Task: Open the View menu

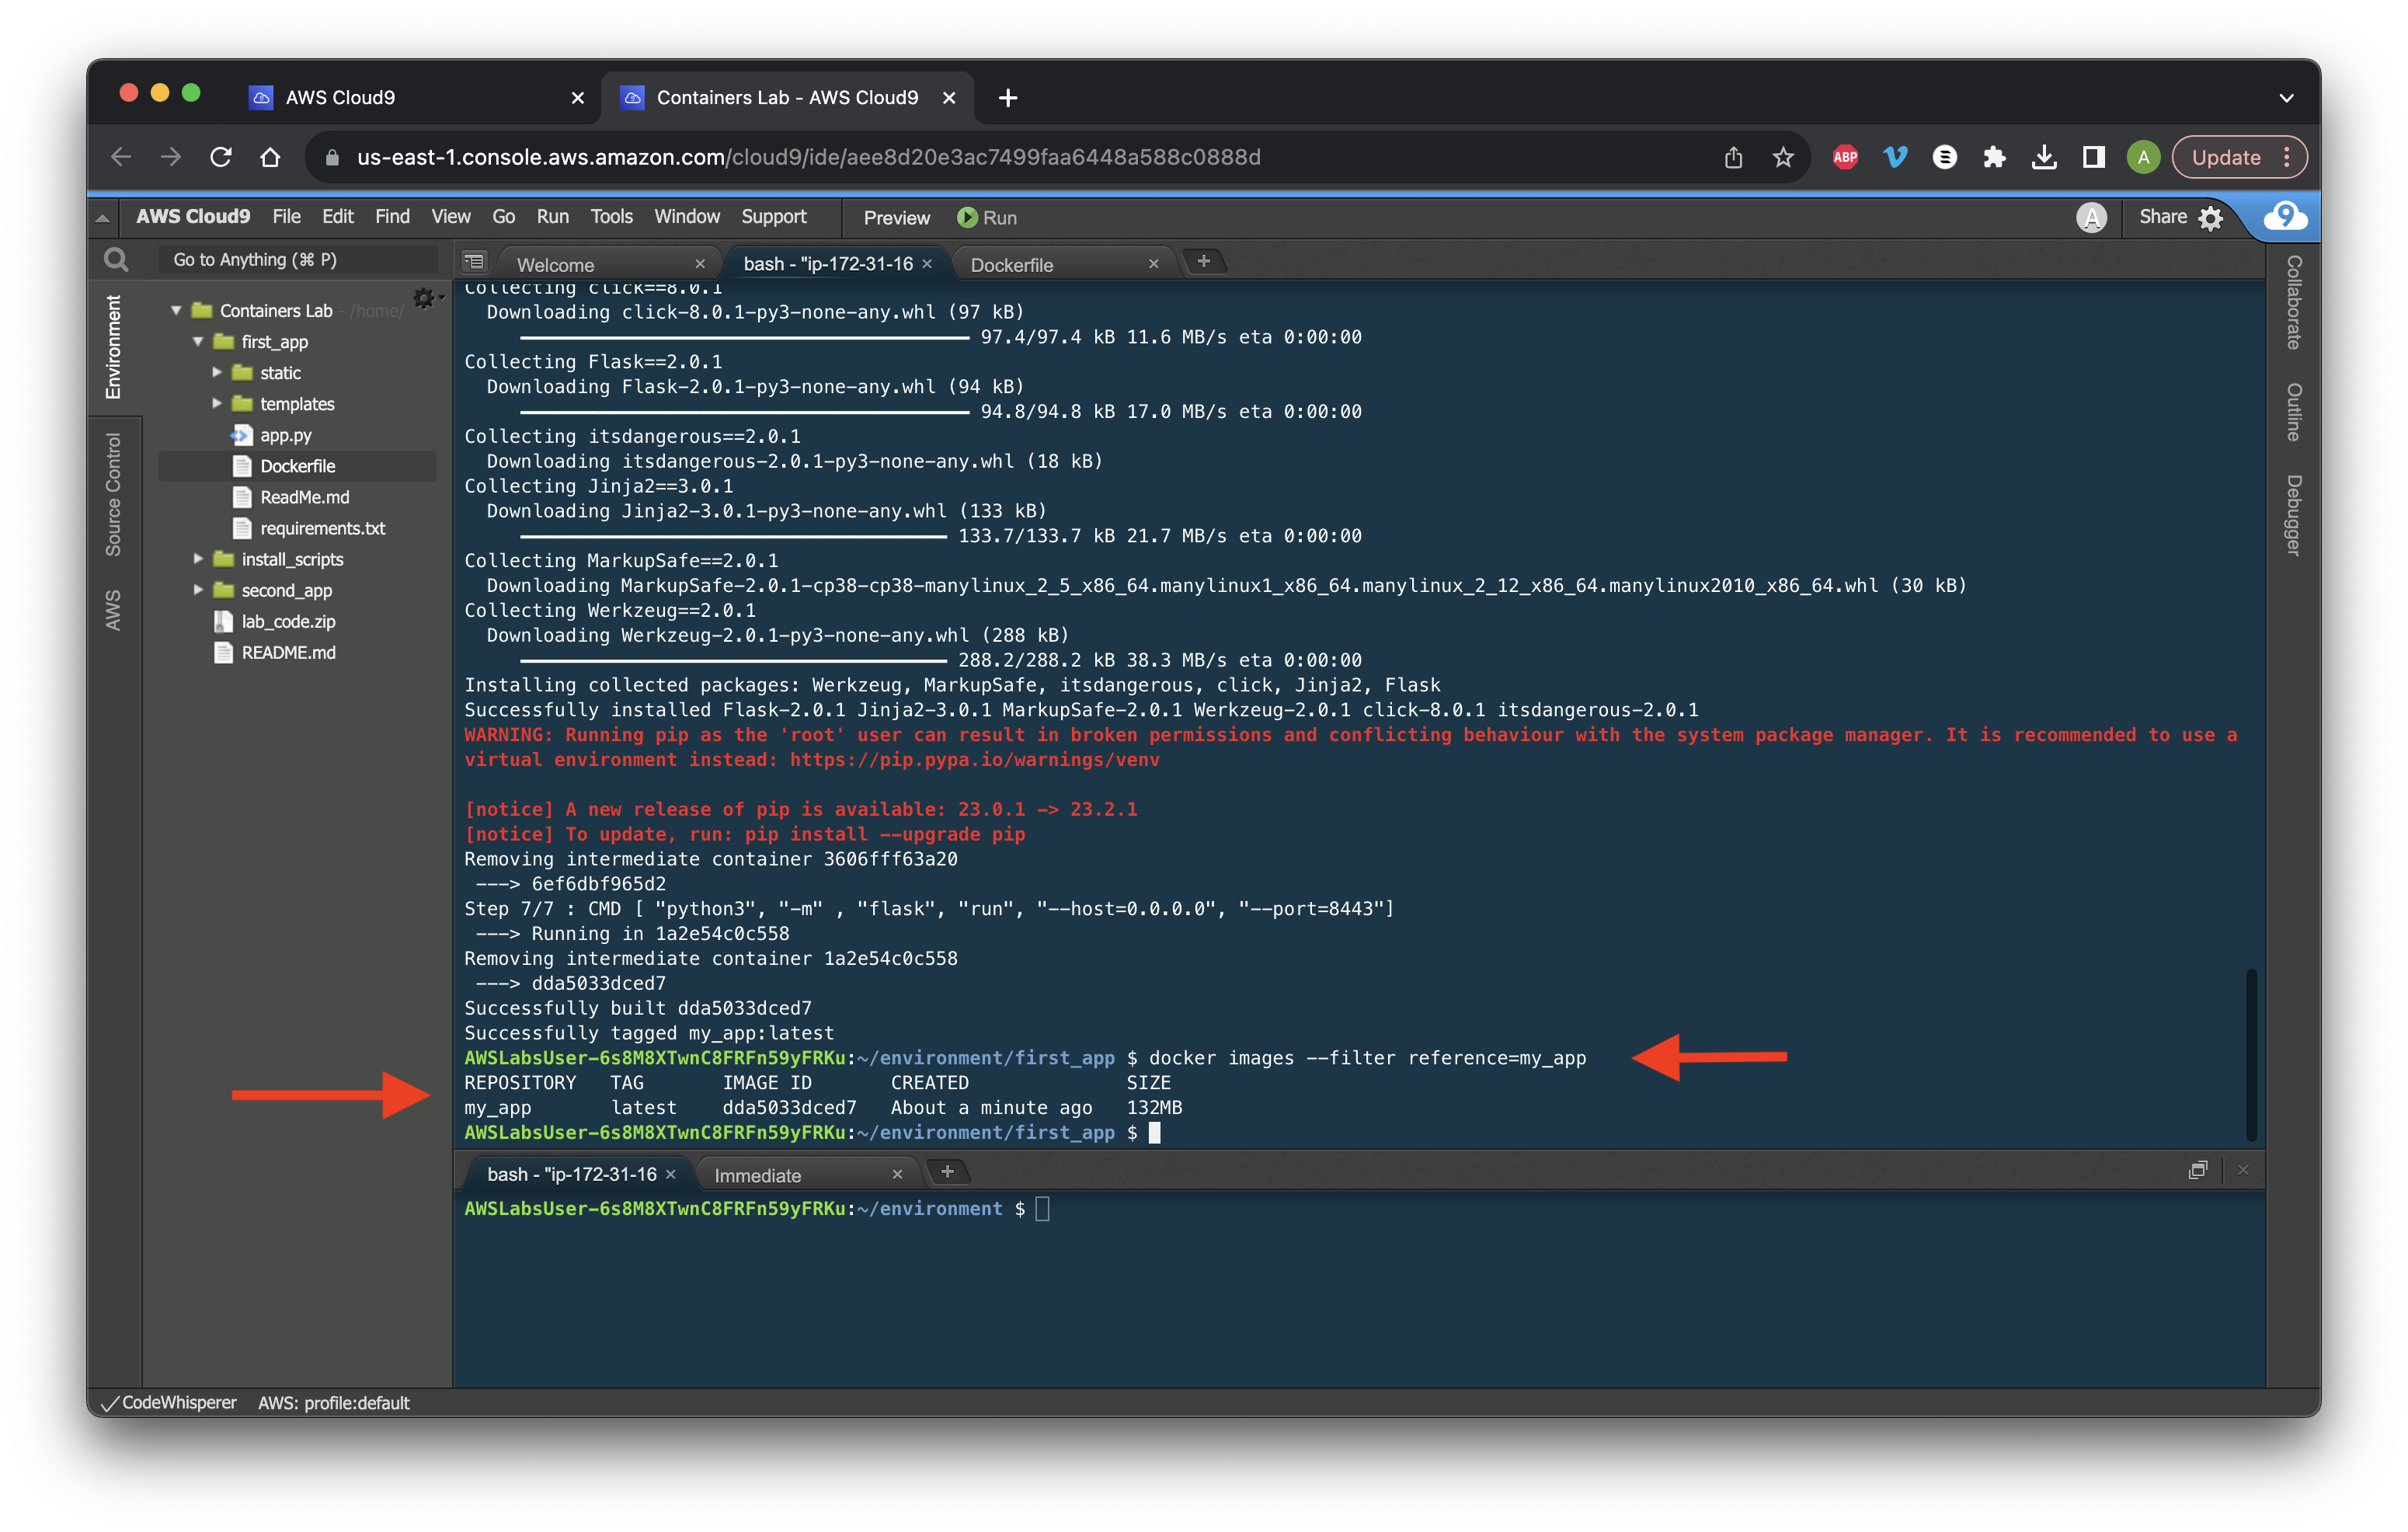Action: point(450,217)
